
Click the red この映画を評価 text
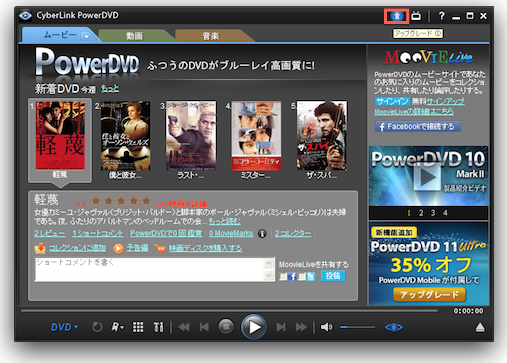click(180, 204)
